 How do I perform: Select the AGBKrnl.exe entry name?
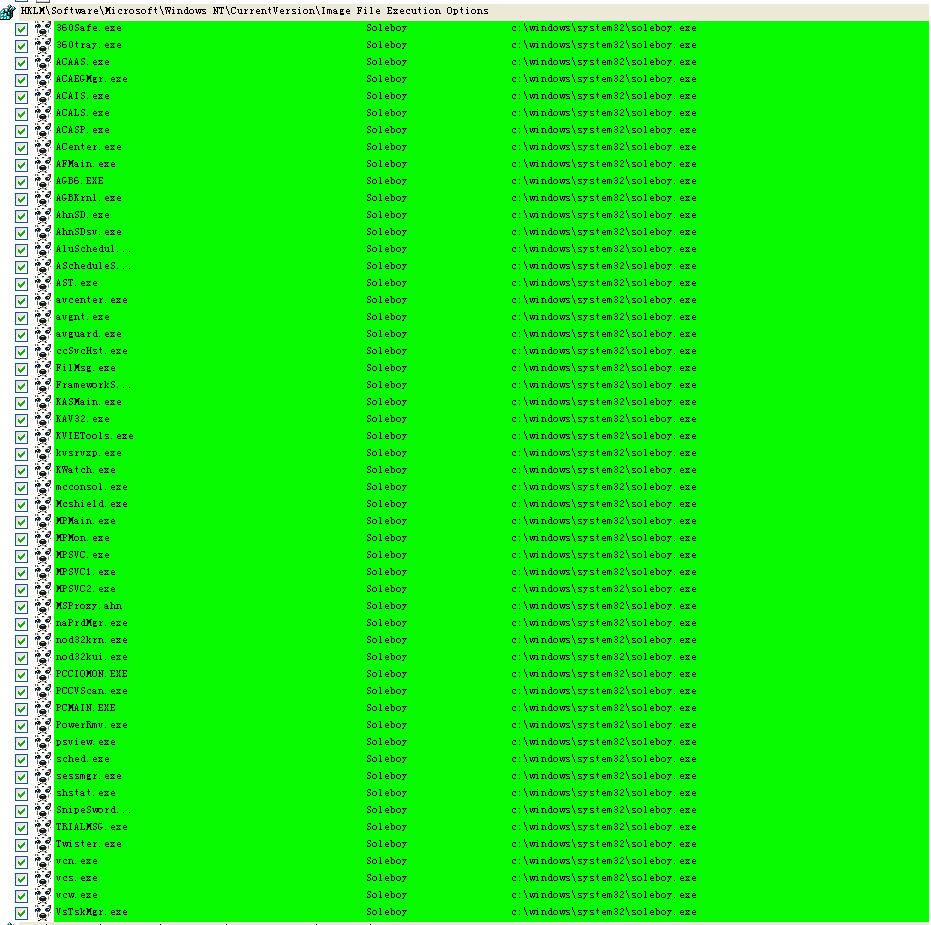point(88,198)
